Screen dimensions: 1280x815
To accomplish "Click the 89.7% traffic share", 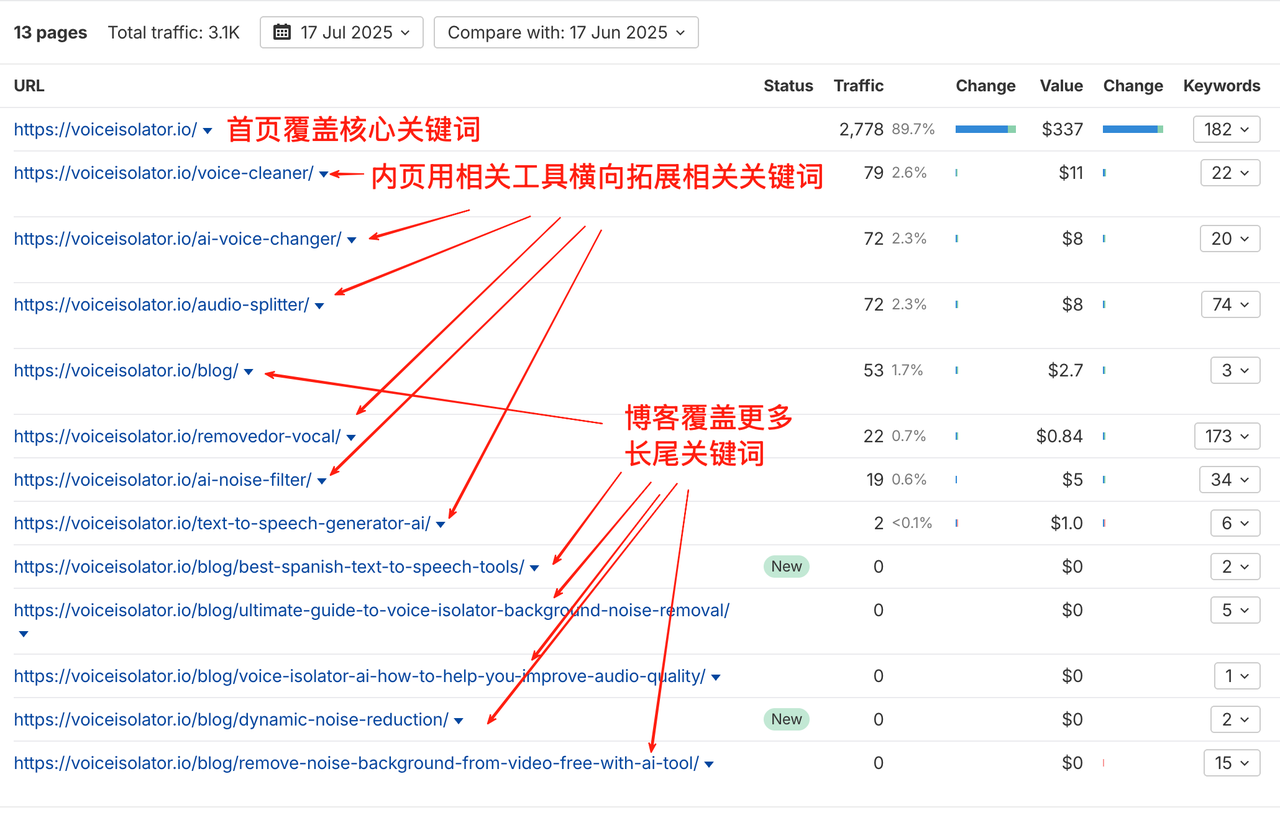I will click(914, 130).
